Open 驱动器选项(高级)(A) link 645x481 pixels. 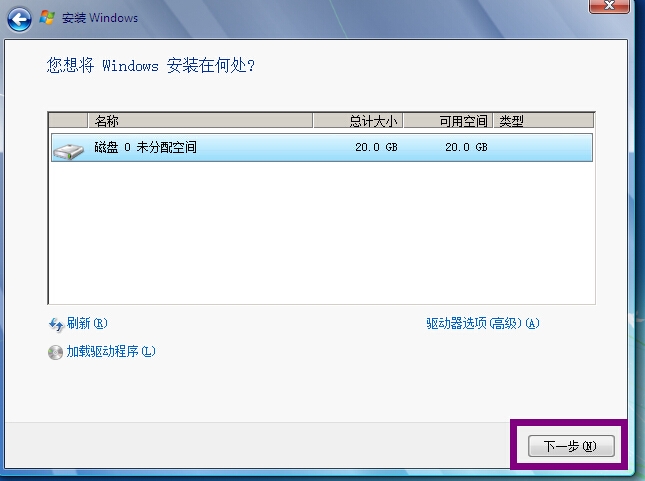(x=483, y=323)
